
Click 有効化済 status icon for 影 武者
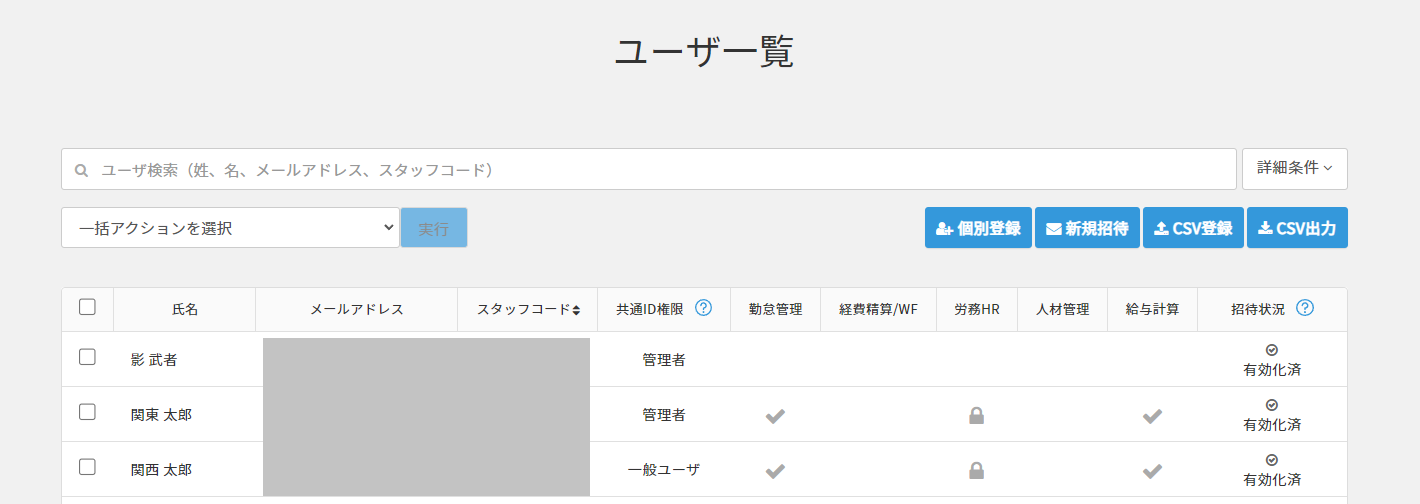tap(1271, 350)
